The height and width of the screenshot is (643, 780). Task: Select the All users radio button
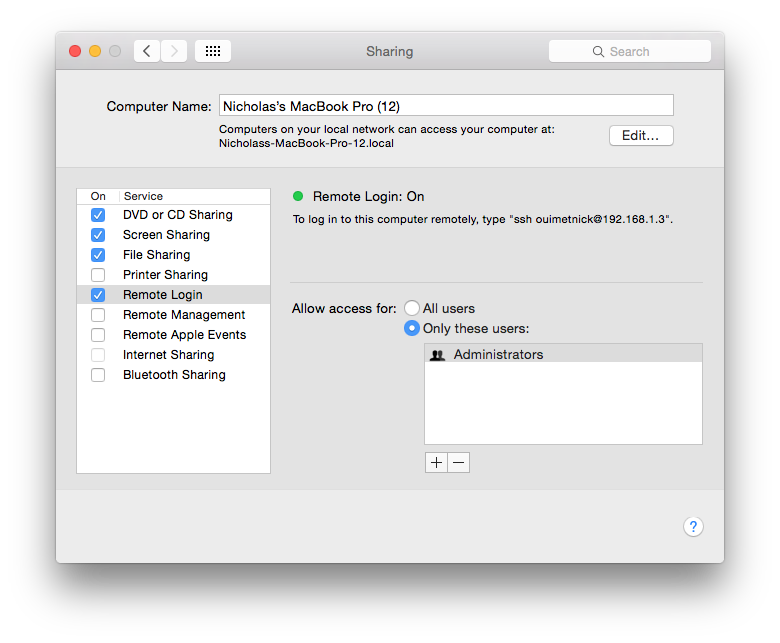[x=411, y=308]
